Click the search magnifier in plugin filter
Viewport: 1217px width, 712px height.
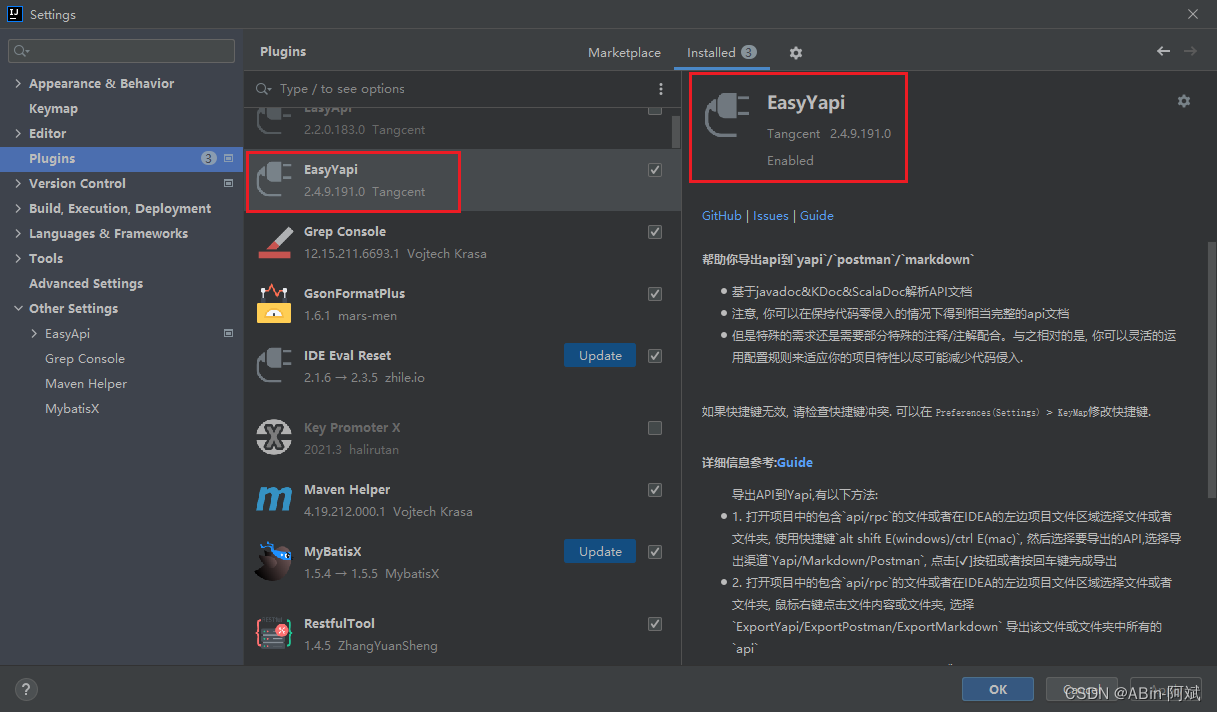pyautogui.click(x=264, y=89)
